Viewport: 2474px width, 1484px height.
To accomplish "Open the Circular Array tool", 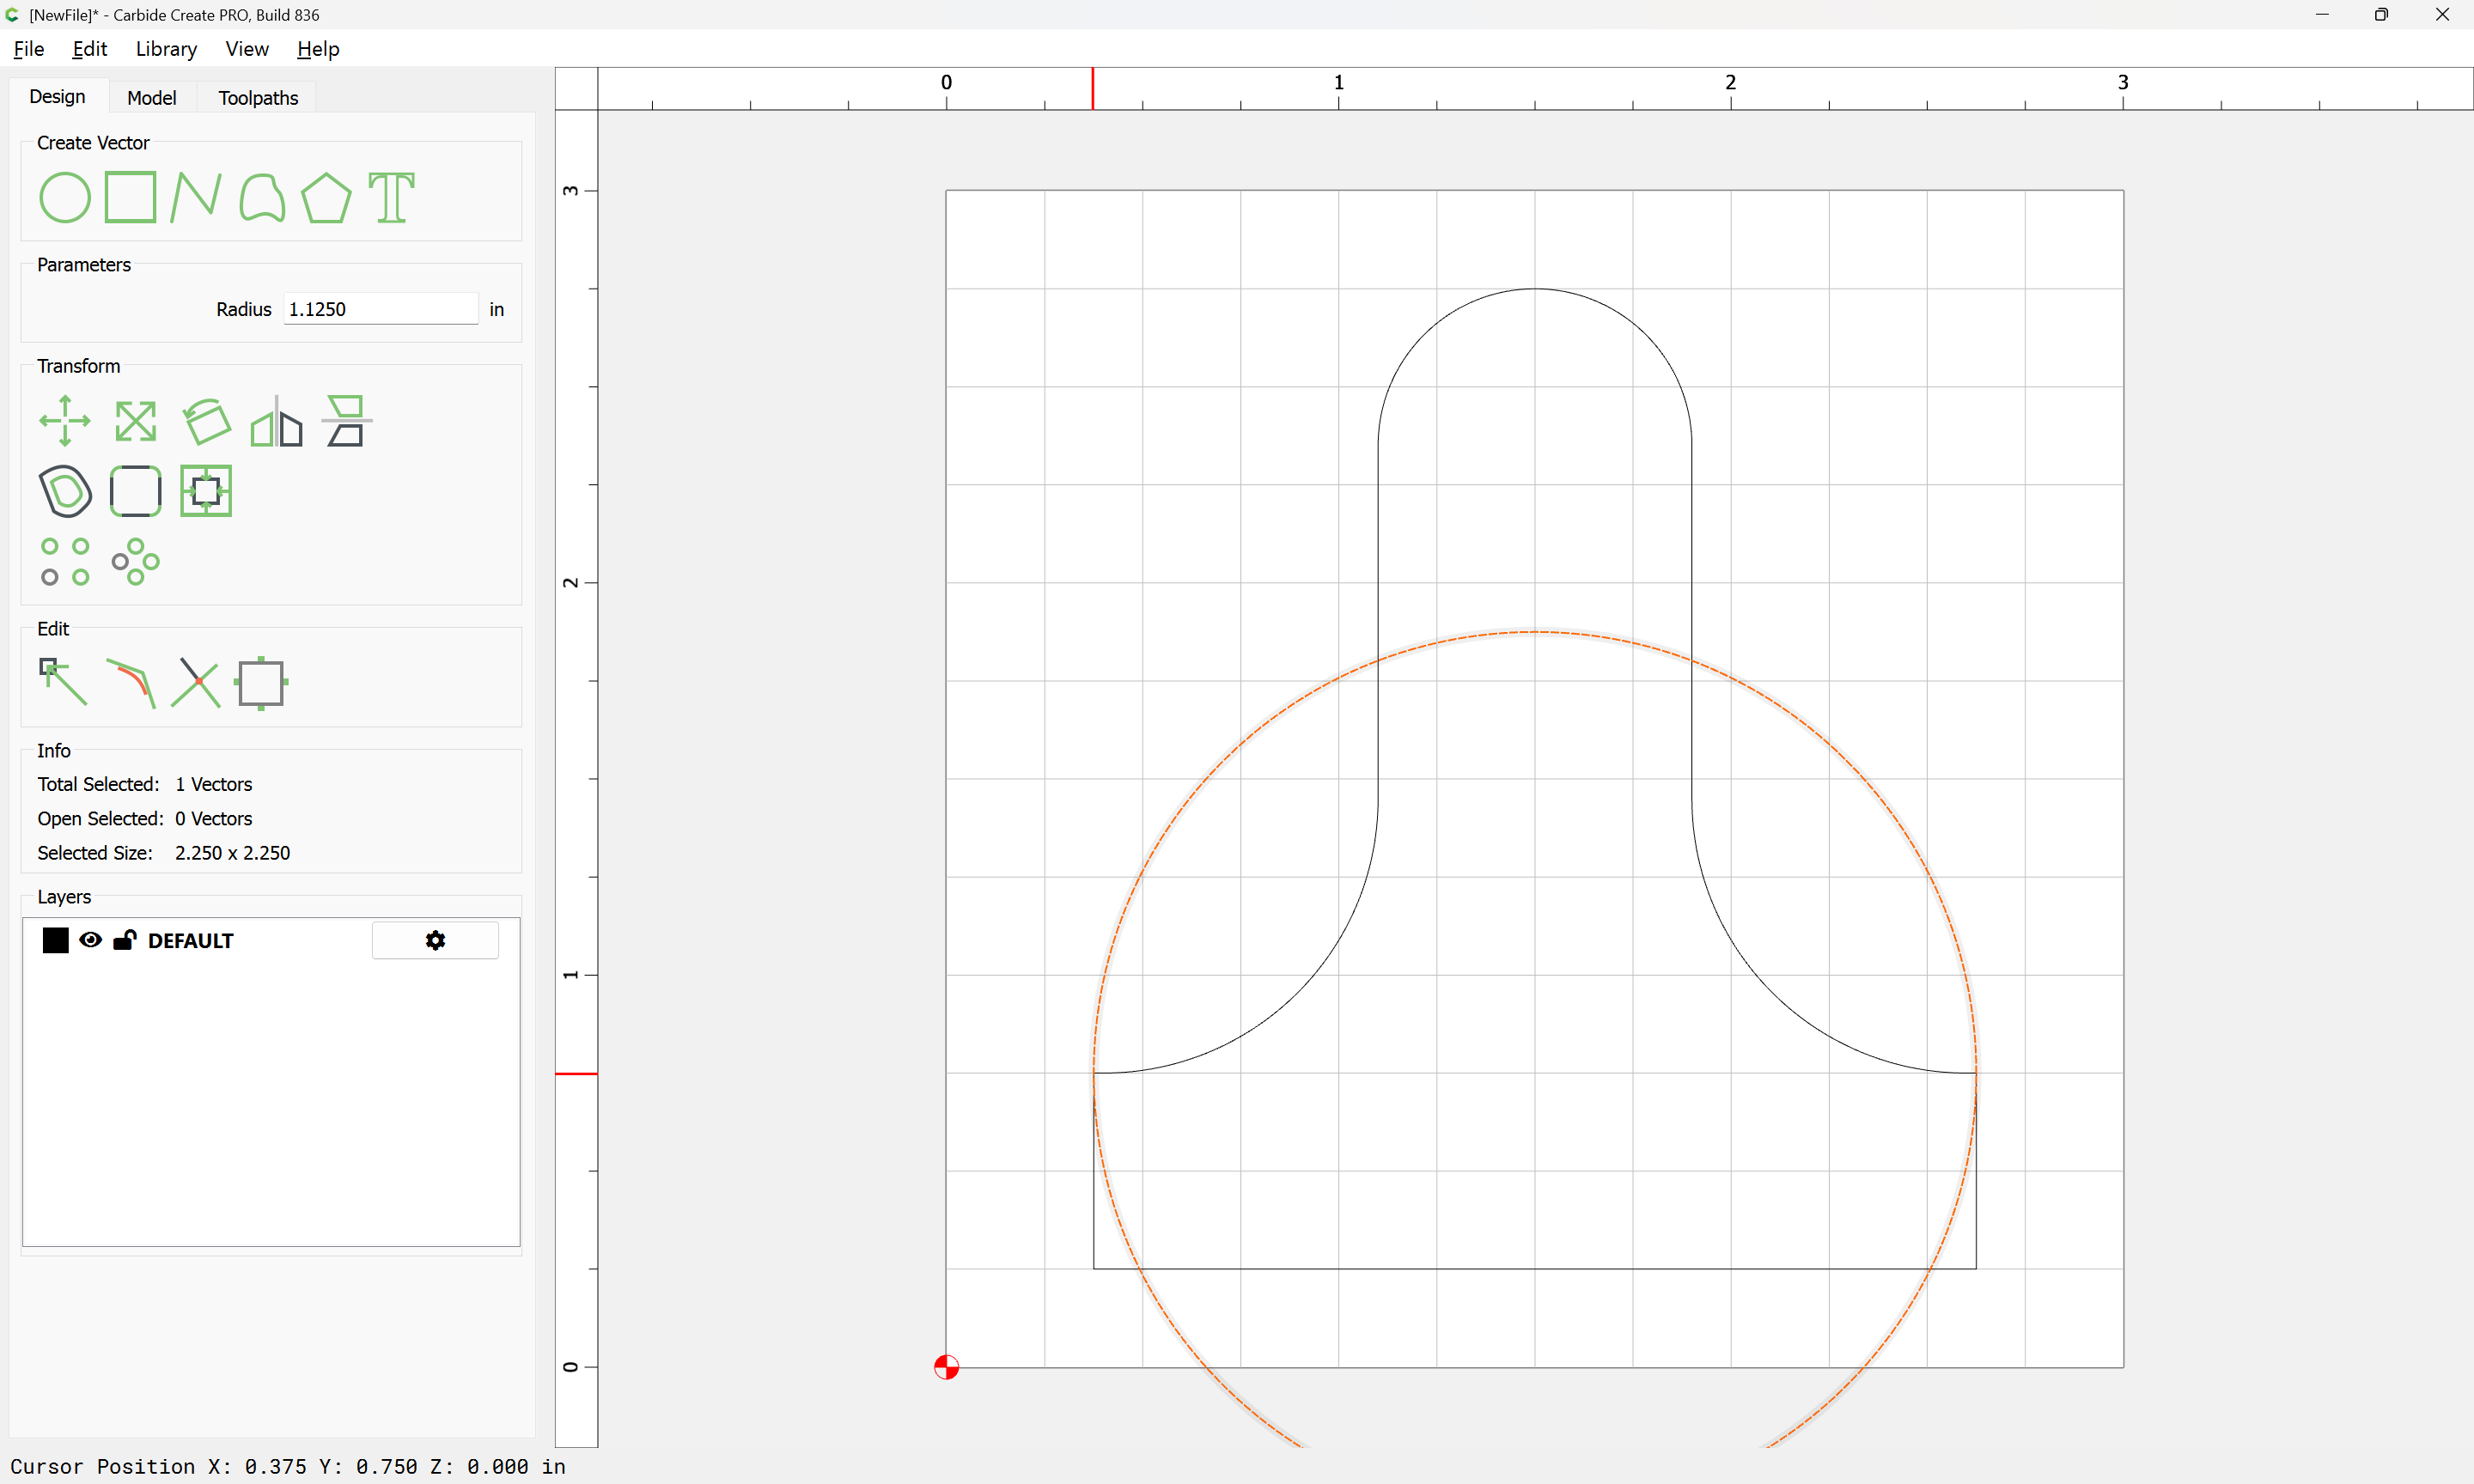I will [135, 561].
